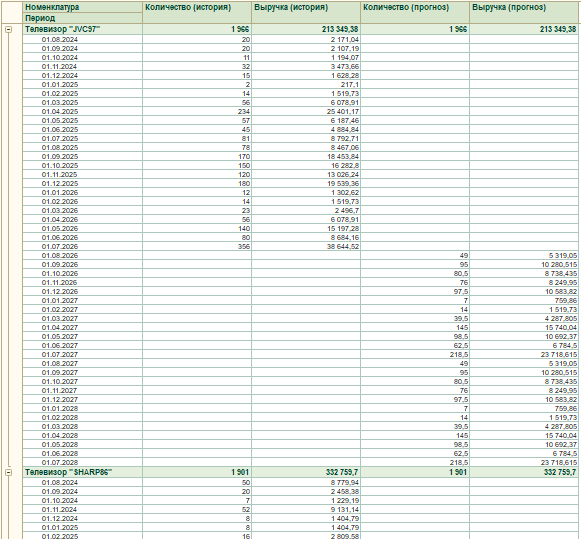Select forecast quantity cell for 01.08.2026
581x539 pixels.
pos(415,256)
